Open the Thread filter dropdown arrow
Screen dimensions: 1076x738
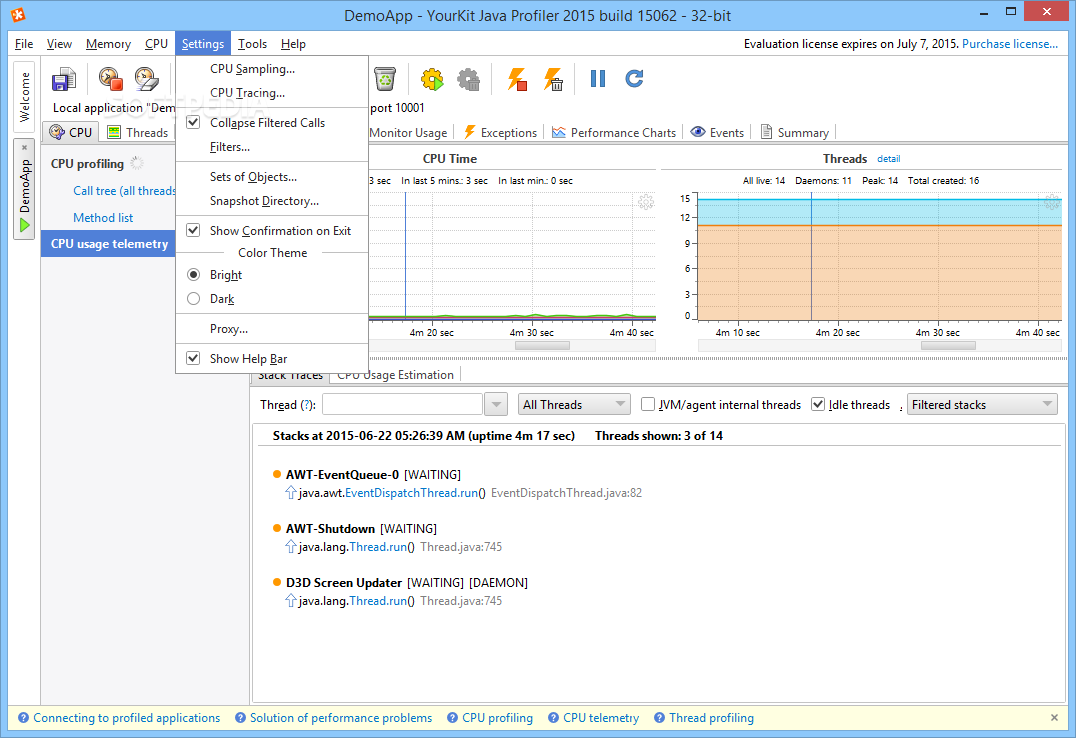[495, 404]
